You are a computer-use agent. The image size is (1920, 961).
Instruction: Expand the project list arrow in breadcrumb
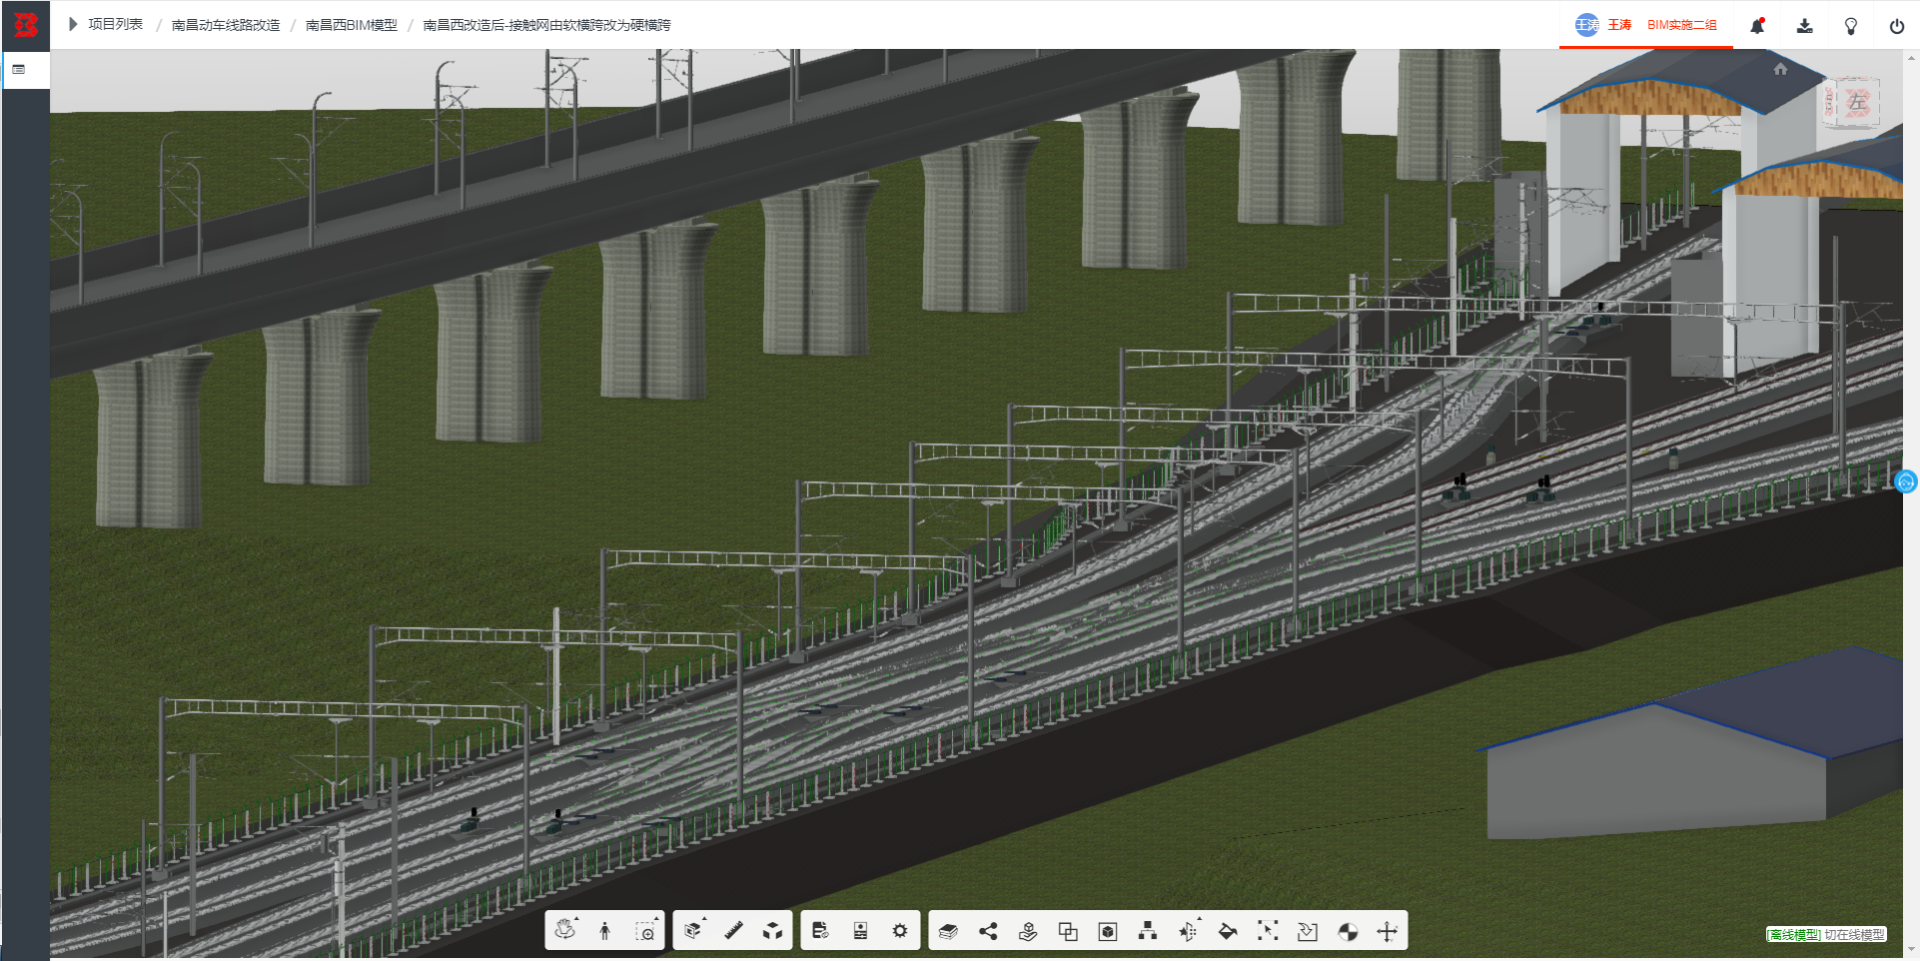[x=73, y=24]
